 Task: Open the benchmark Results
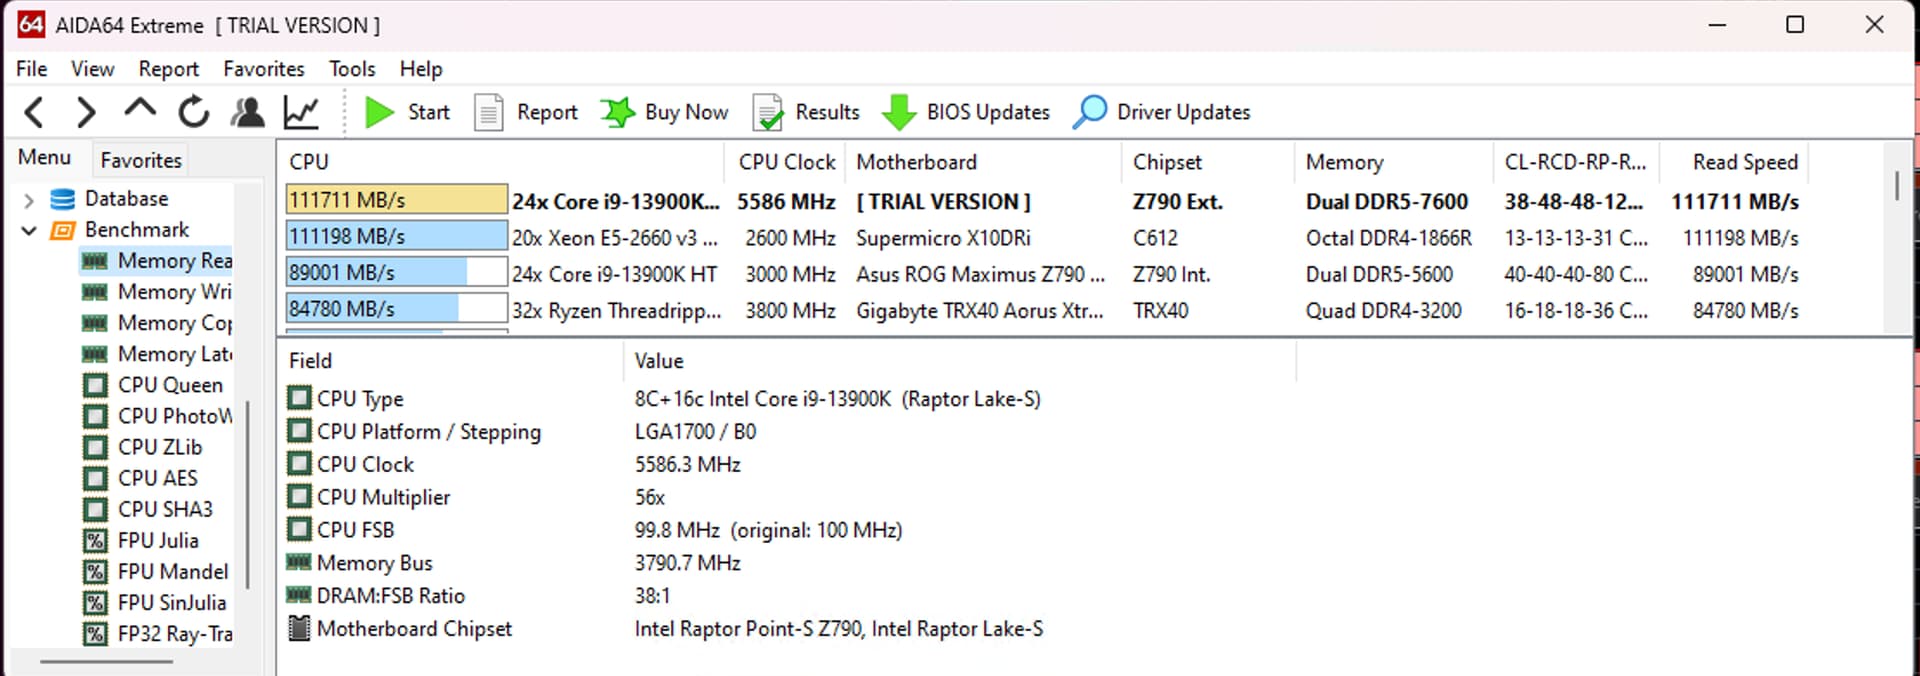[806, 112]
